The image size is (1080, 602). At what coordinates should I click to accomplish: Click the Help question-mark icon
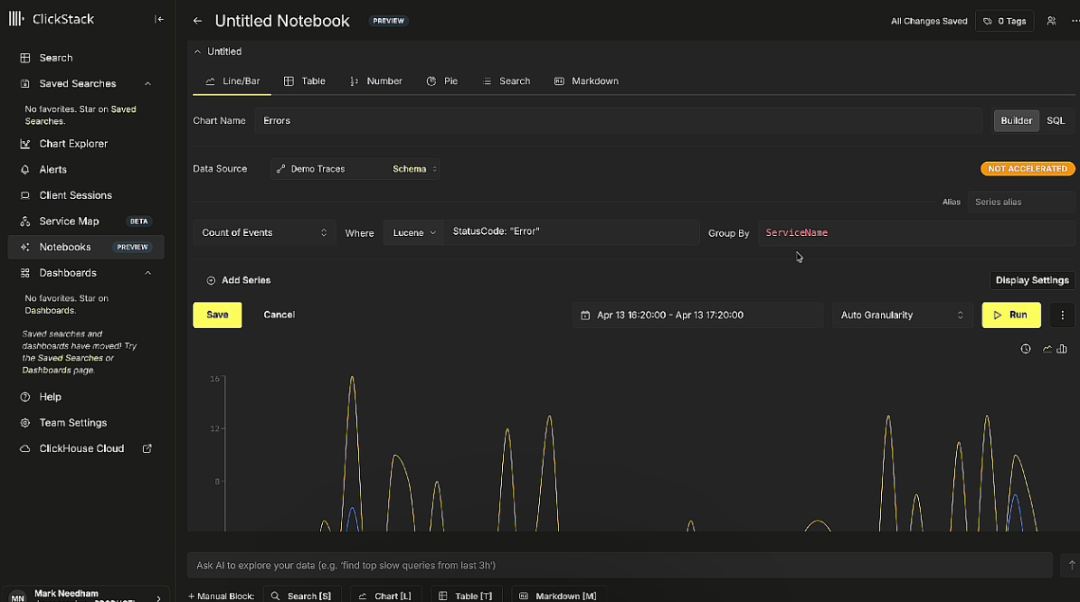point(25,397)
